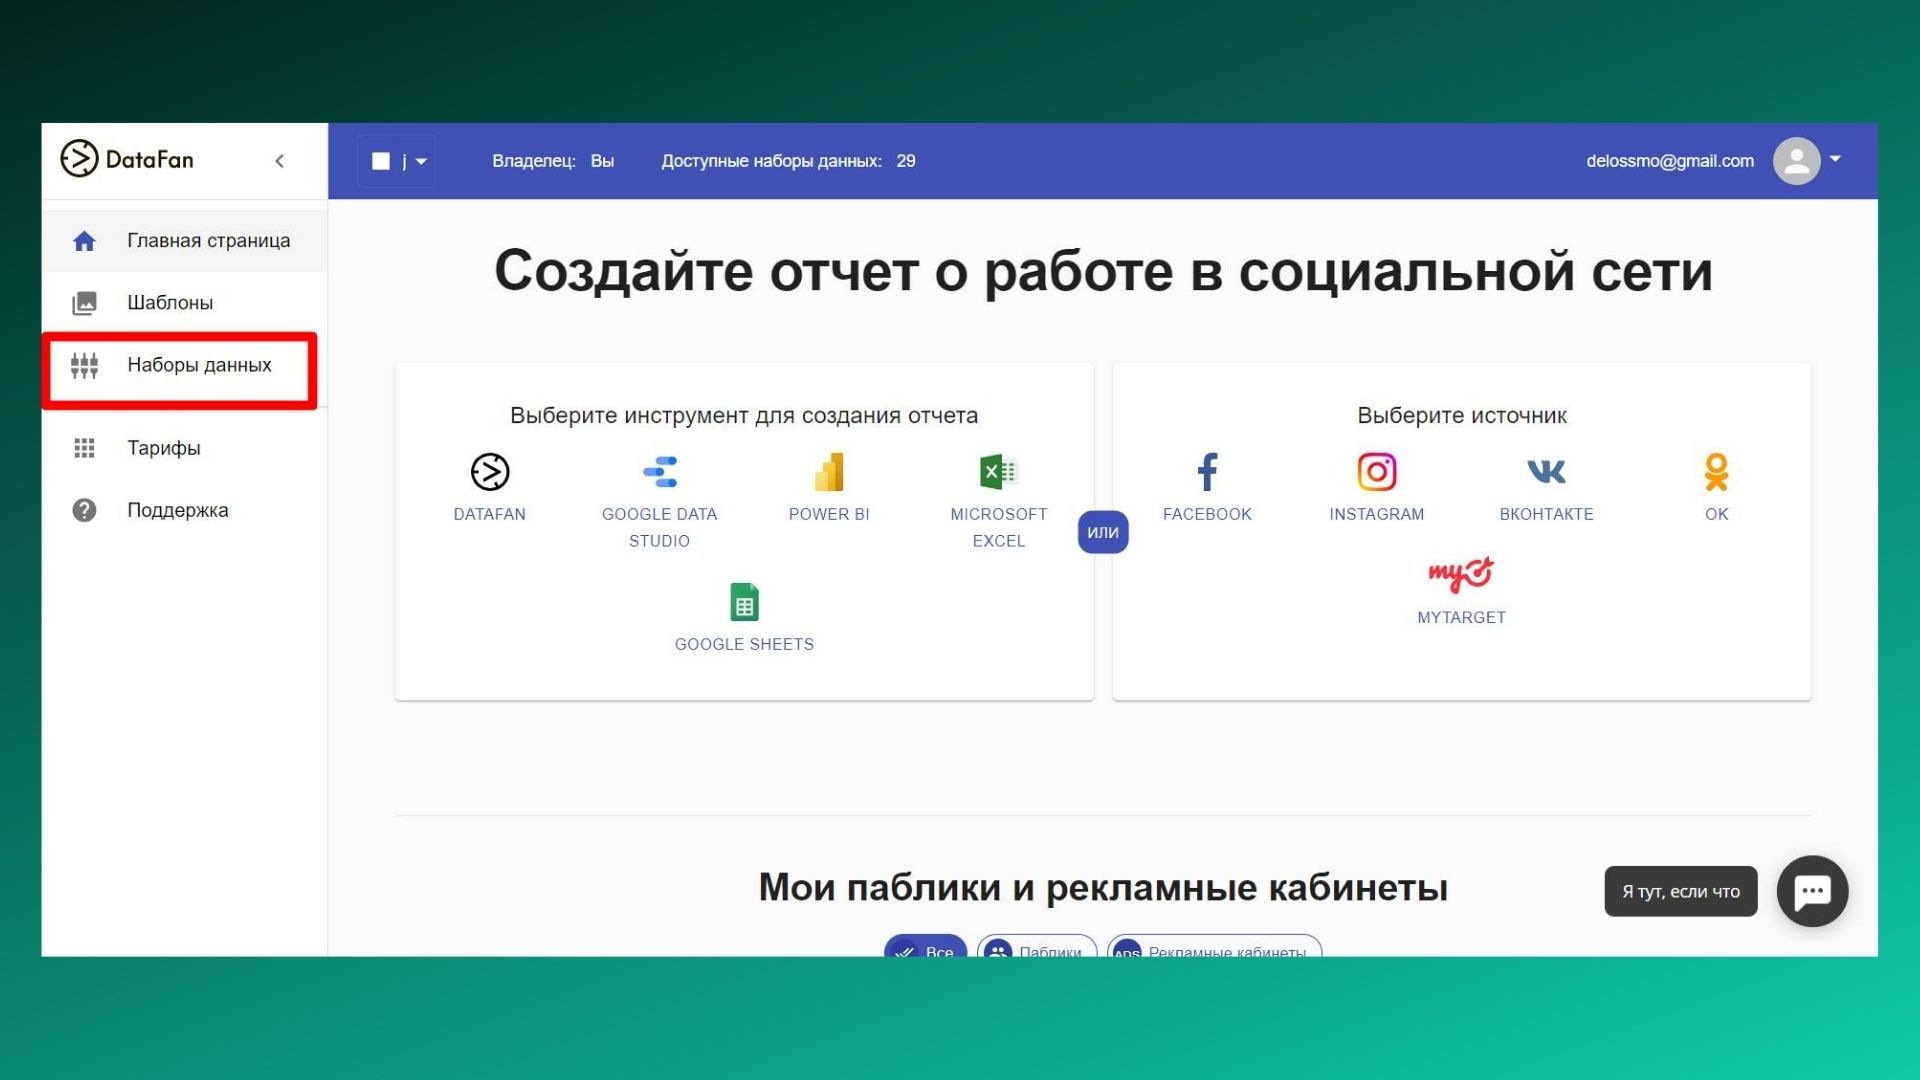Click the user avatar icon

tap(1796, 160)
